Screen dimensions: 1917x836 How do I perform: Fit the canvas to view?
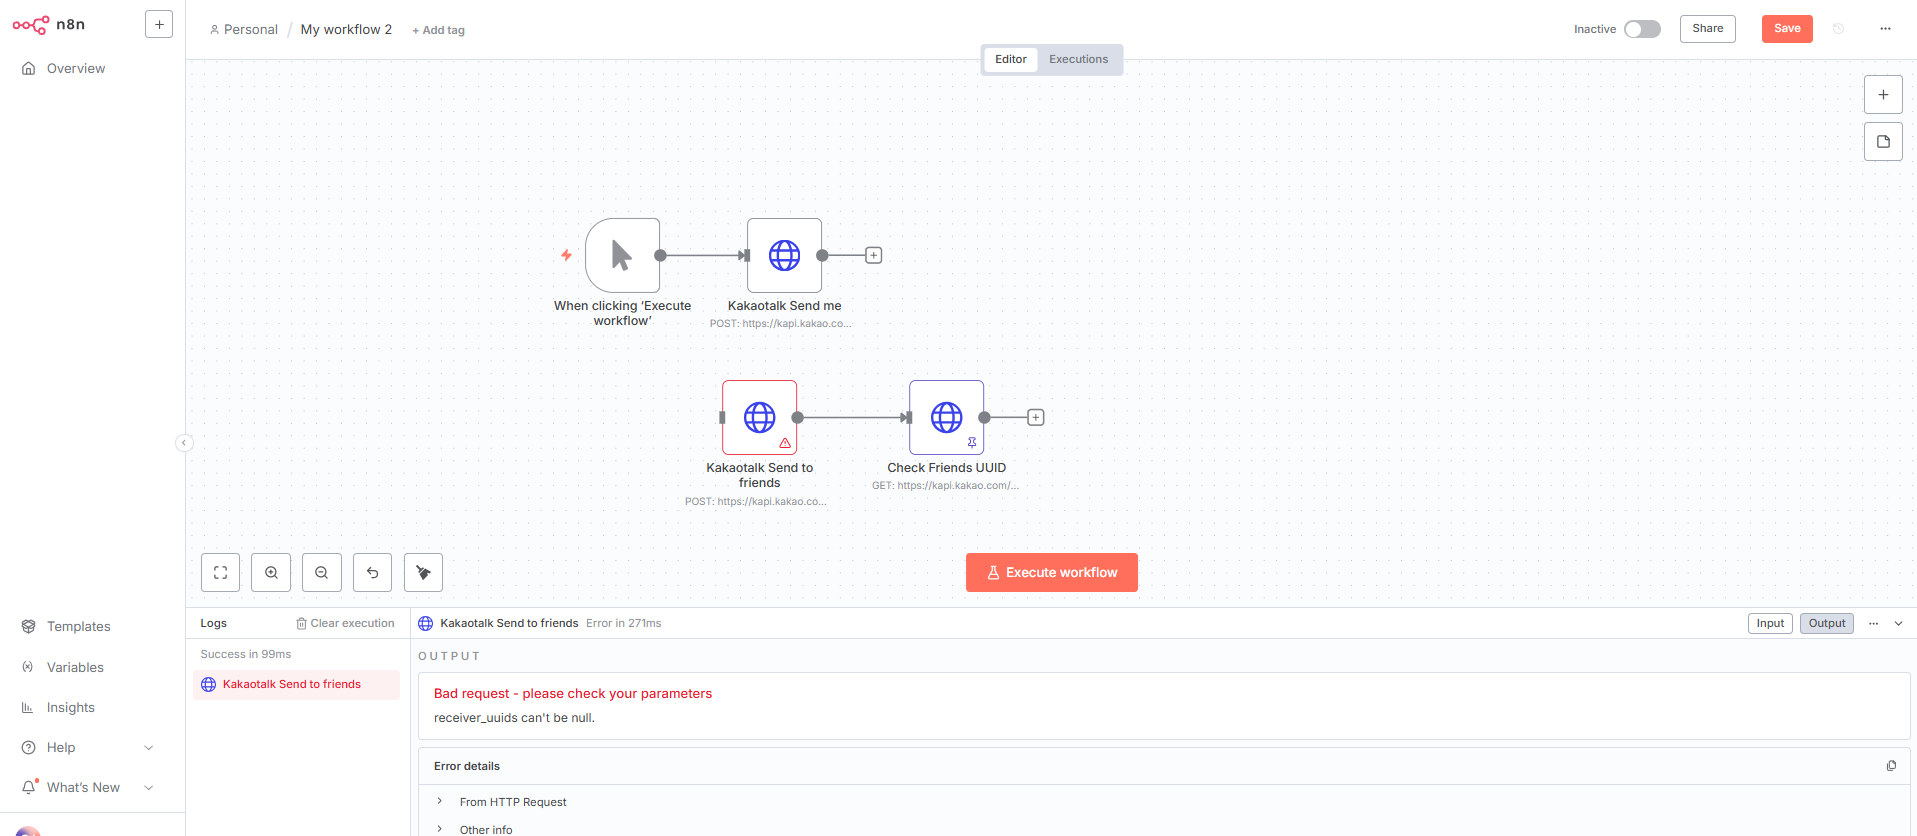click(x=220, y=573)
